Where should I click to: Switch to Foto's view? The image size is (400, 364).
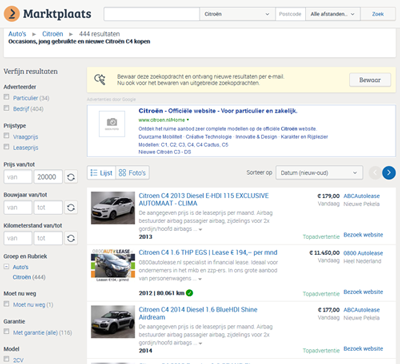point(132,173)
